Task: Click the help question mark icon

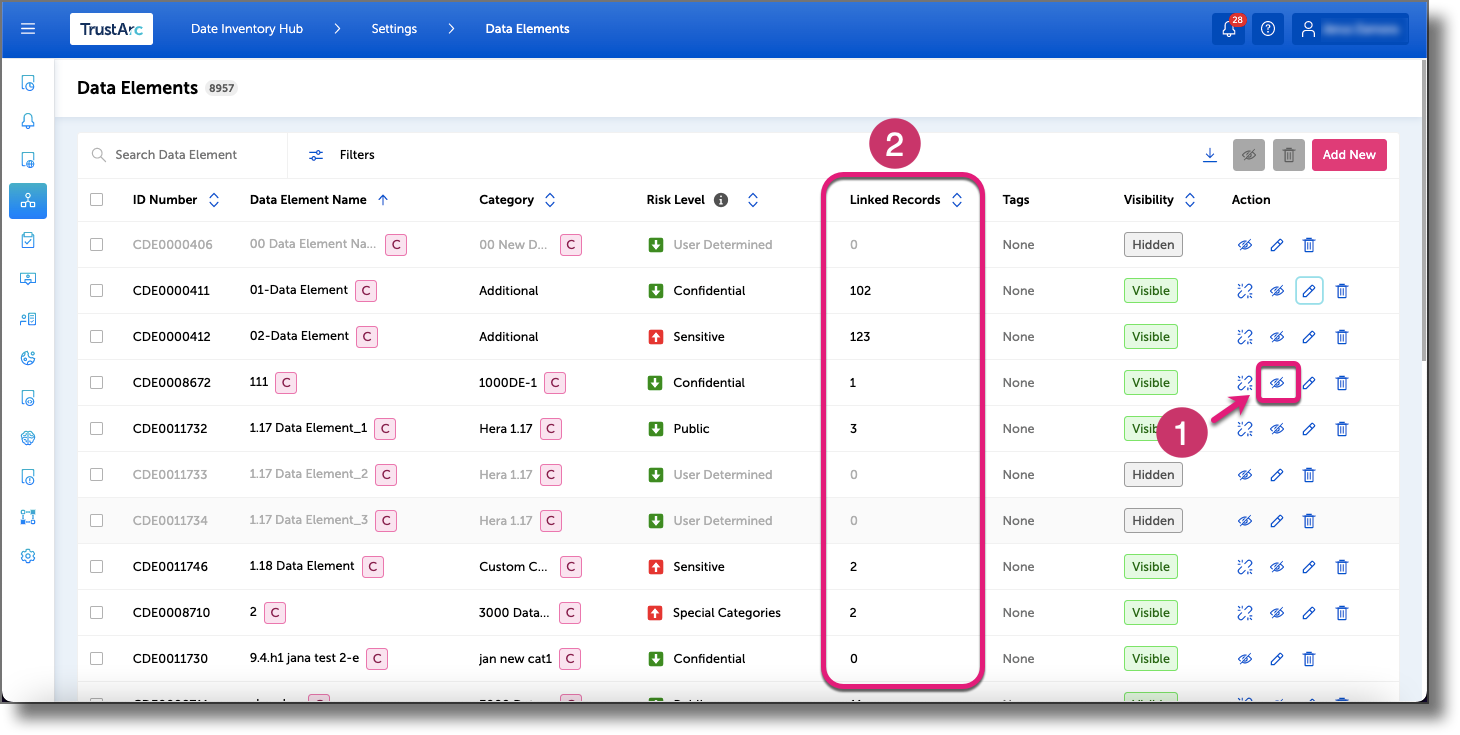Action: click(1267, 29)
